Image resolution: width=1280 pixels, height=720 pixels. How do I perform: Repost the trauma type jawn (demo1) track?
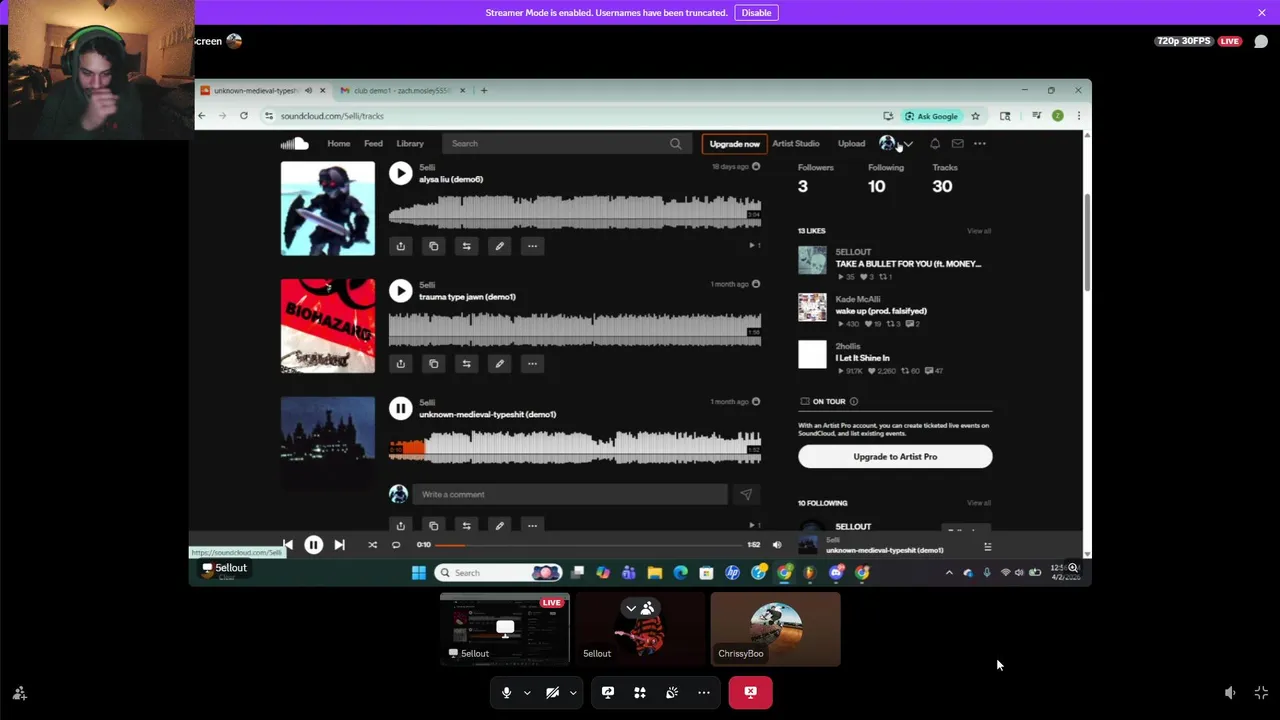(466, 364)
